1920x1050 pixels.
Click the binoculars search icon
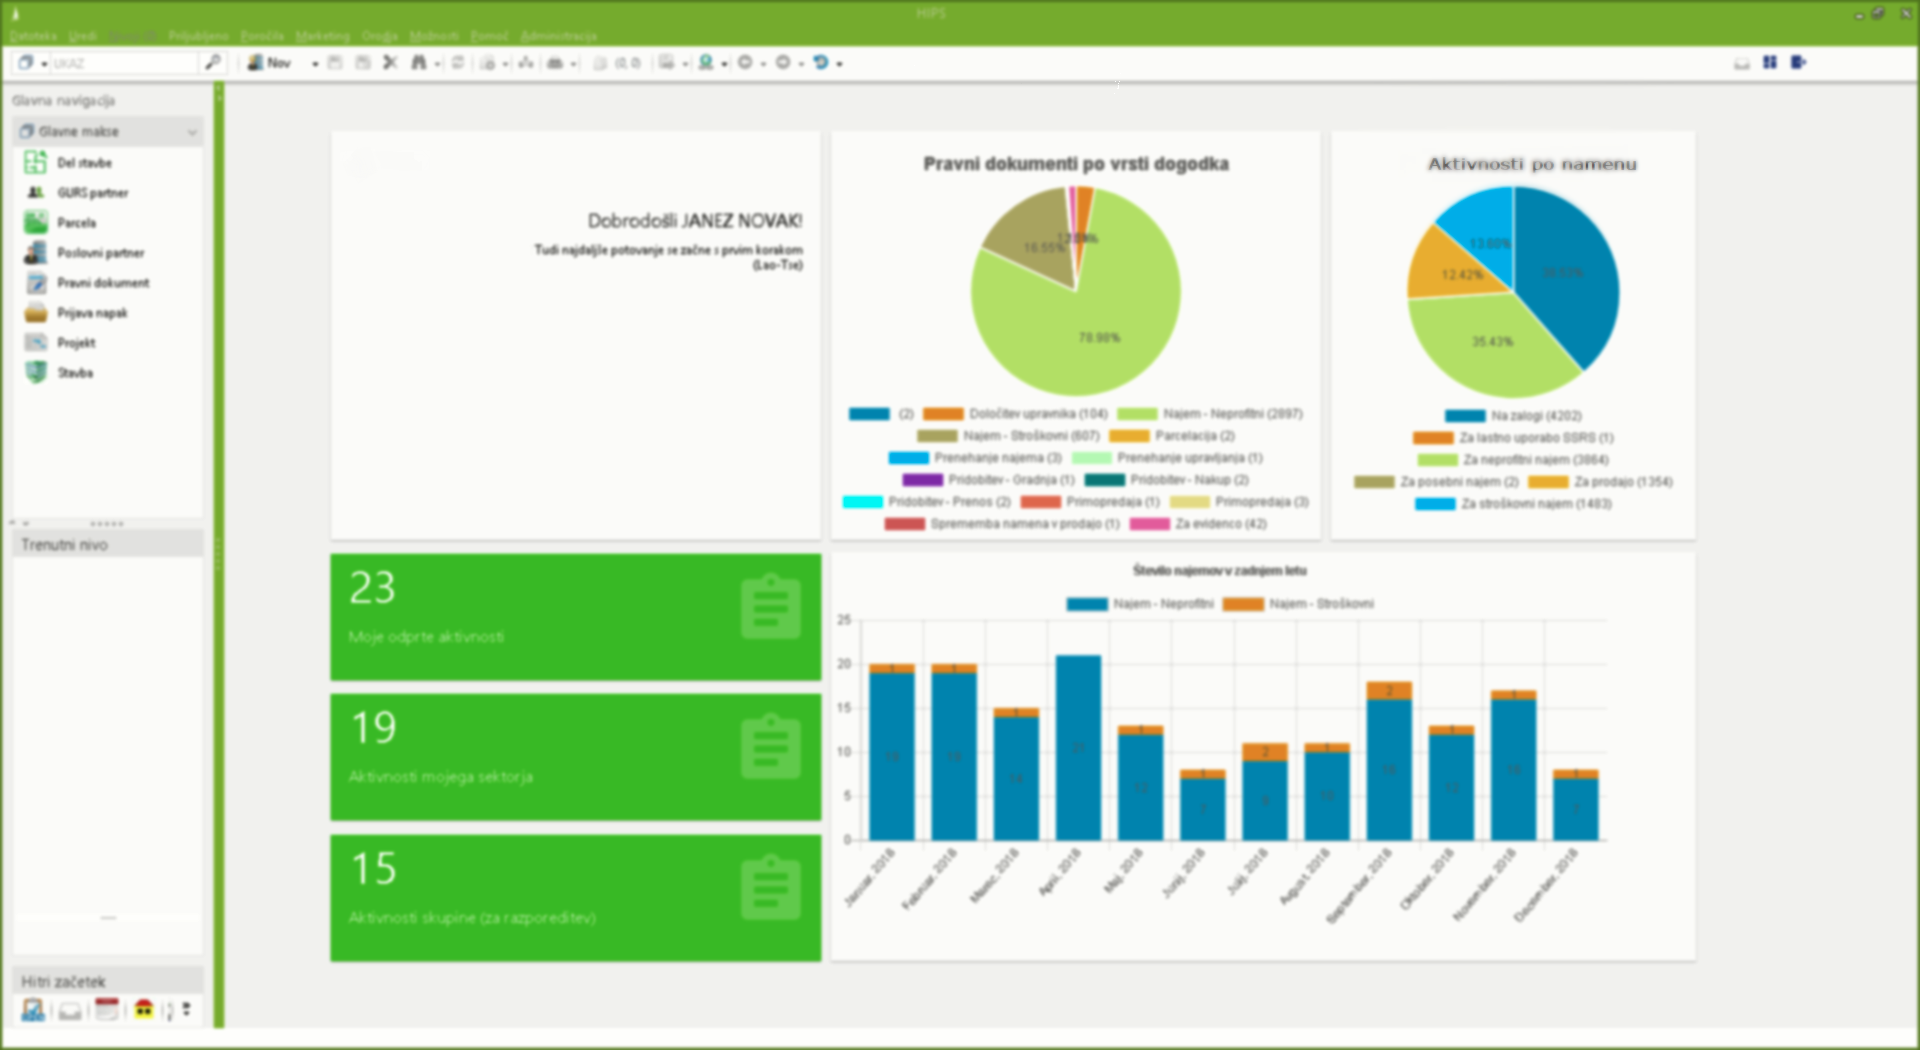click(x=419, y=62)
